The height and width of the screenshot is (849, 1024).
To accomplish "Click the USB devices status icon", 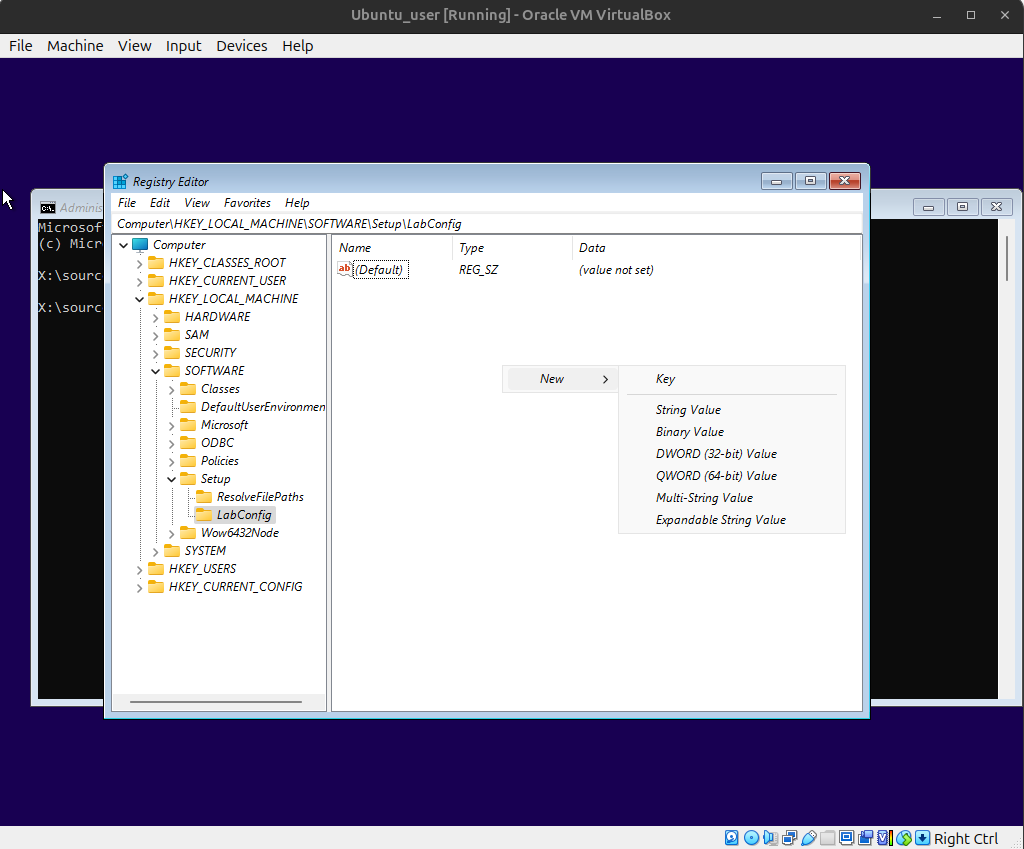I will pos(808,838).
